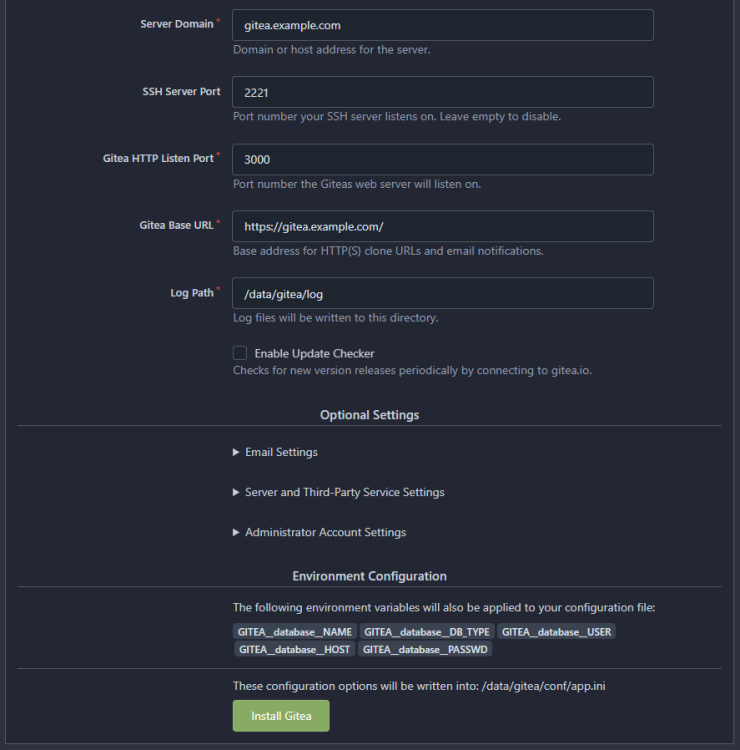The image size is (740, 750).
Task: Select the Gitea HTTP Listen Port field
Action: pyautogui.click(x=442, y=159)
